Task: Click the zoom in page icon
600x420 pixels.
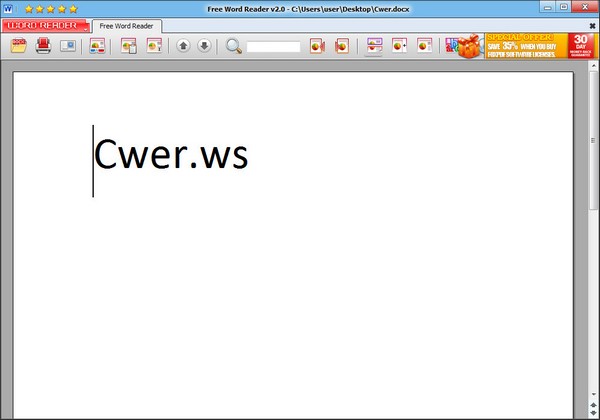Action: click(x=400, y=46)
